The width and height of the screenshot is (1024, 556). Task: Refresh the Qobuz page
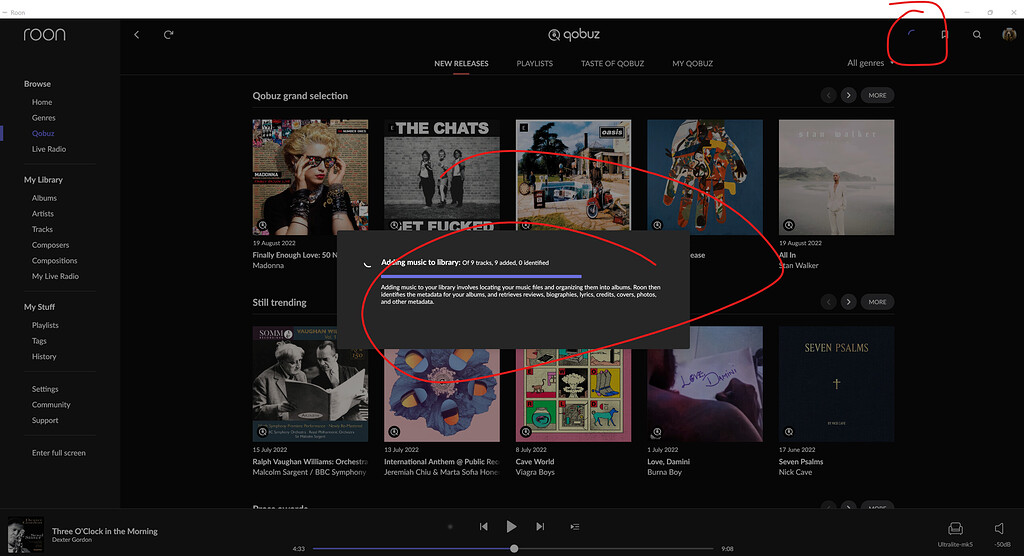[168, 35]
